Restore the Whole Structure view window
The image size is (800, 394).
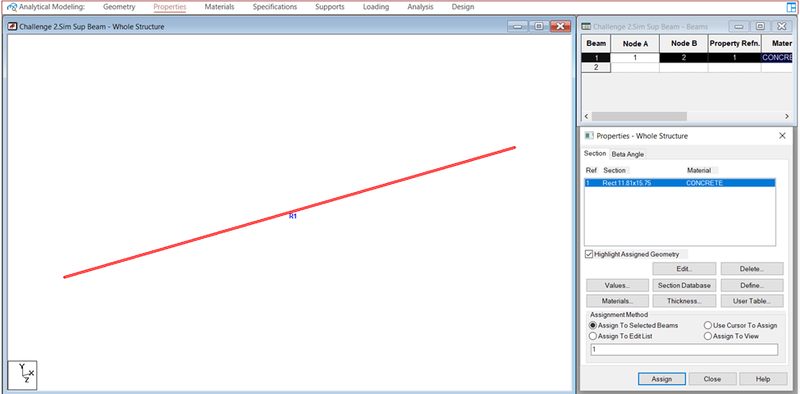[x=539, y=27]
